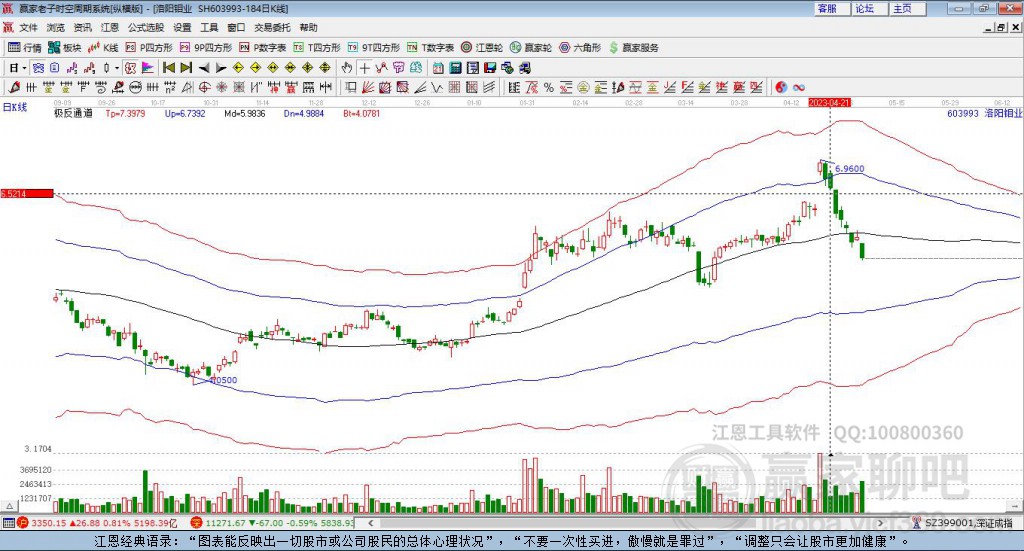
Task: Expand the candlestick style dropdown arrow
Action: (117, 68)
